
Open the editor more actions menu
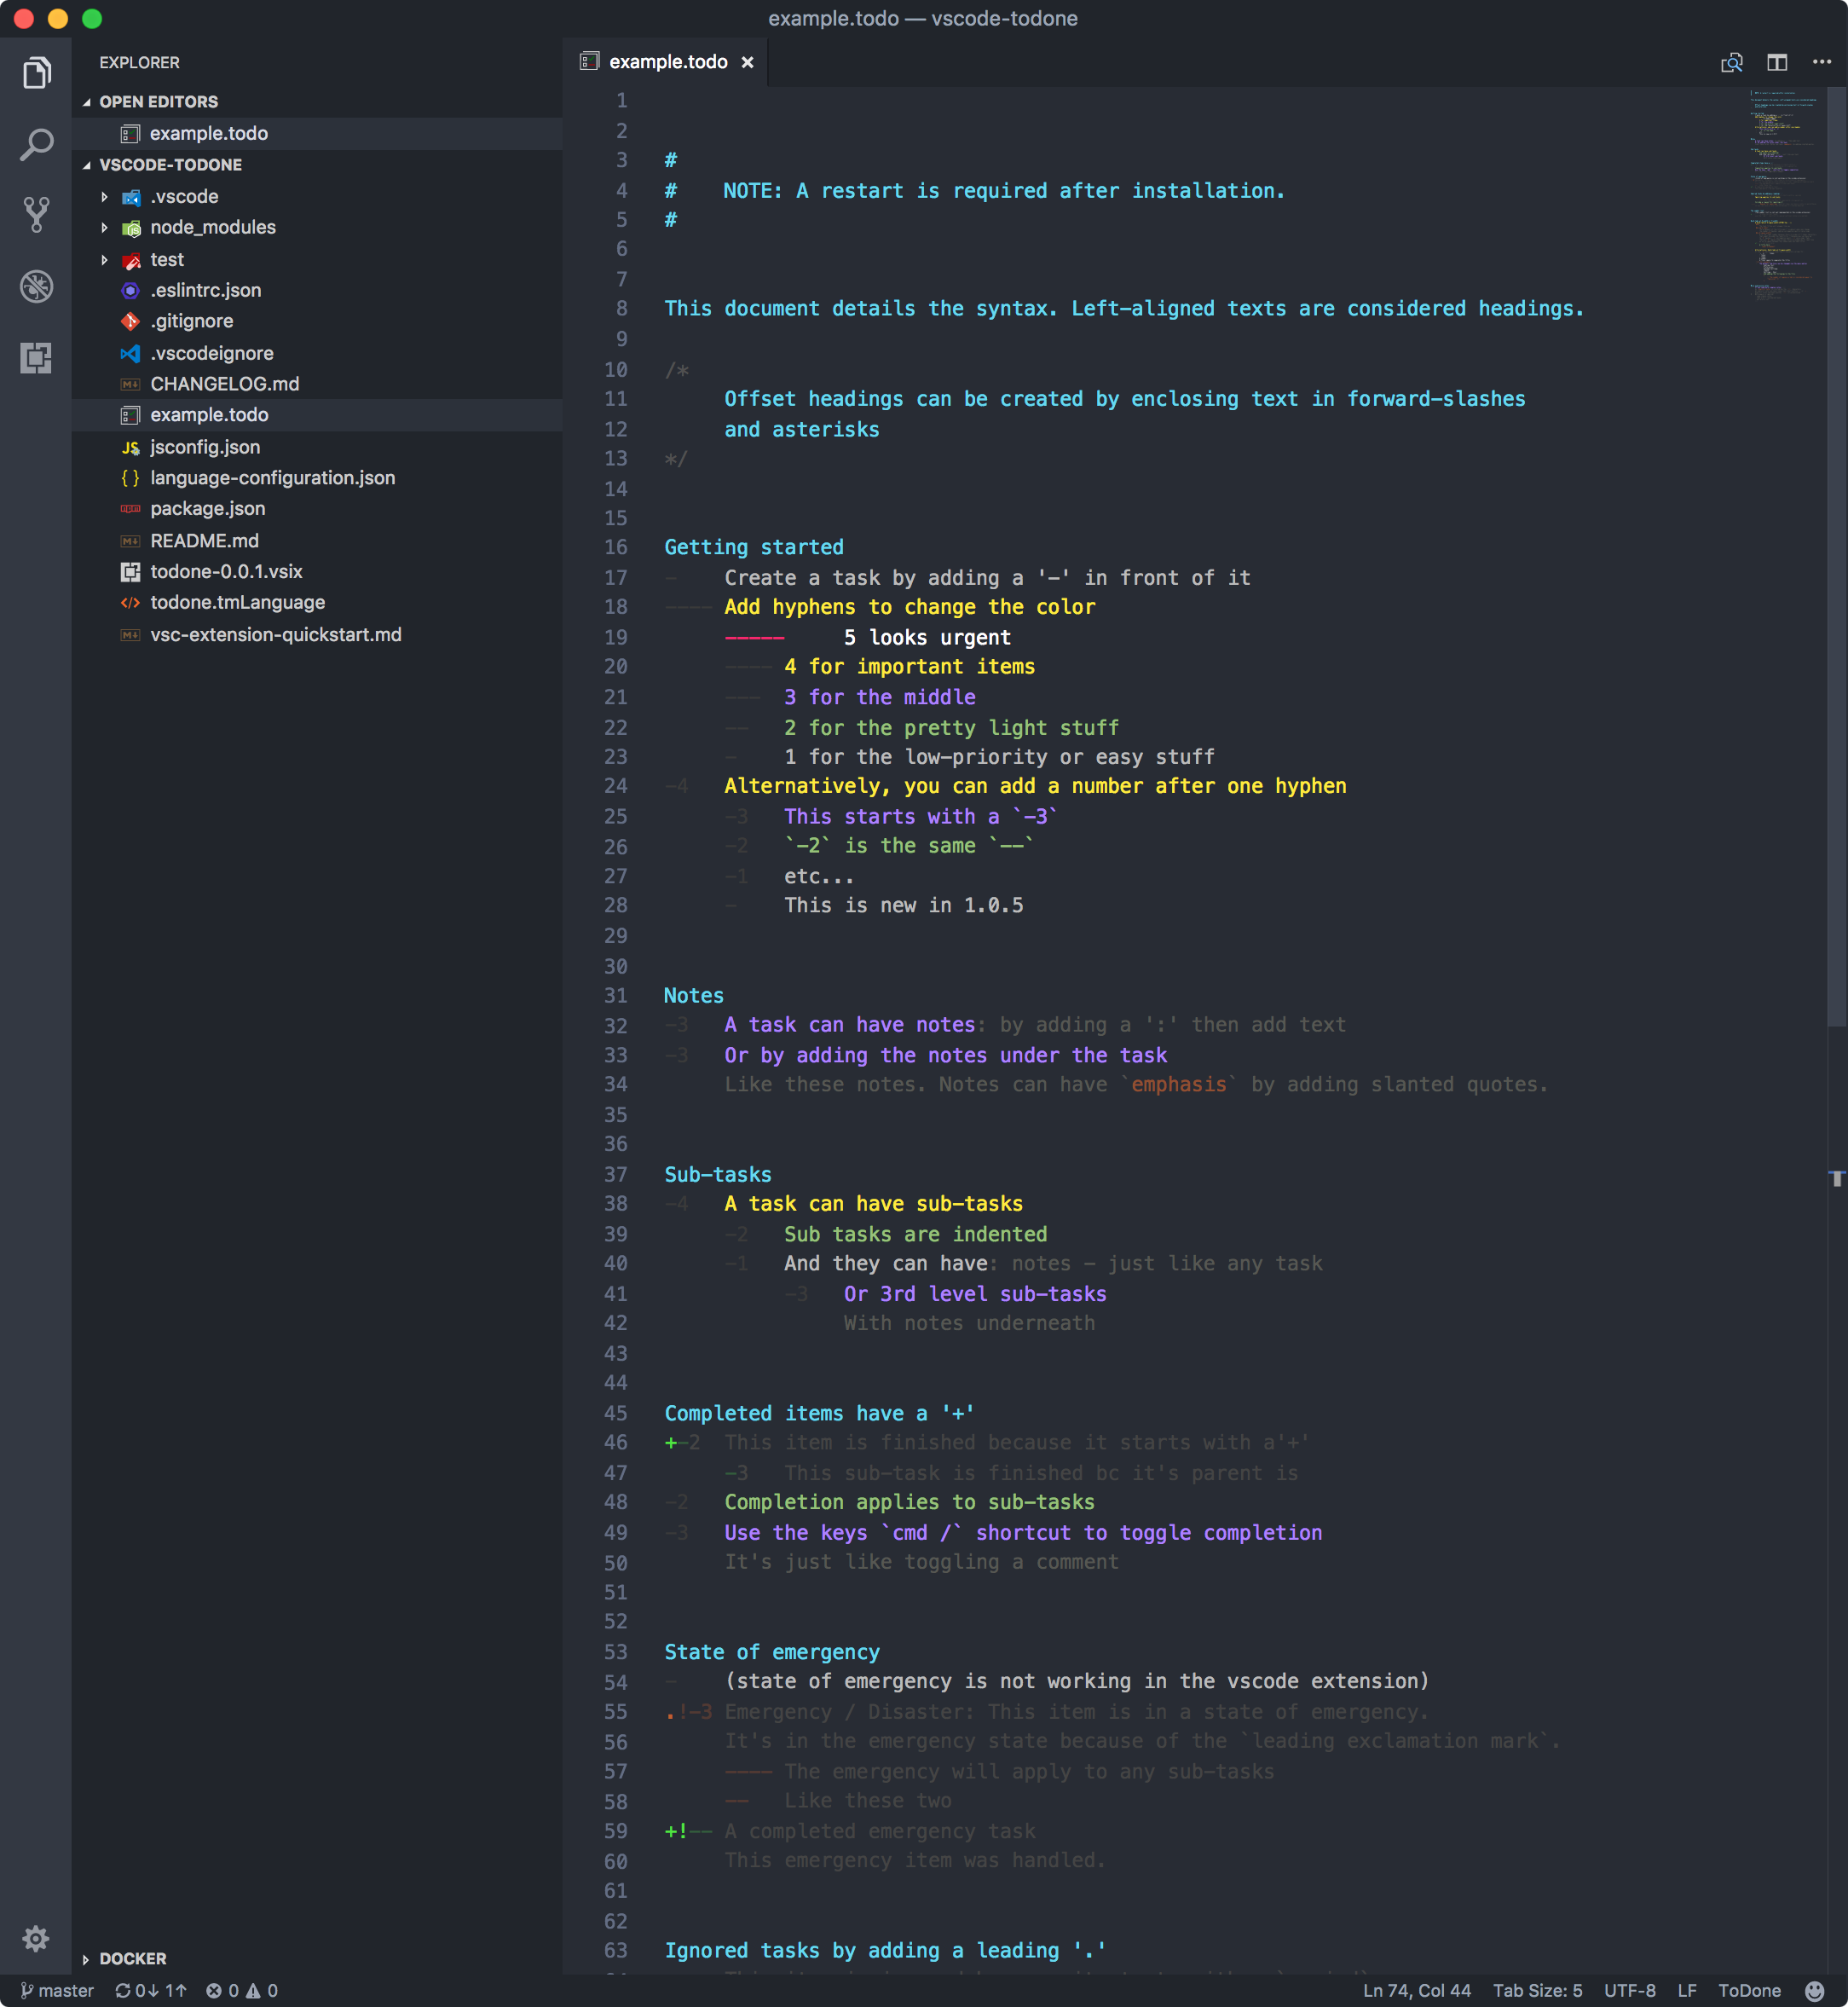[x=1822, y=62]
